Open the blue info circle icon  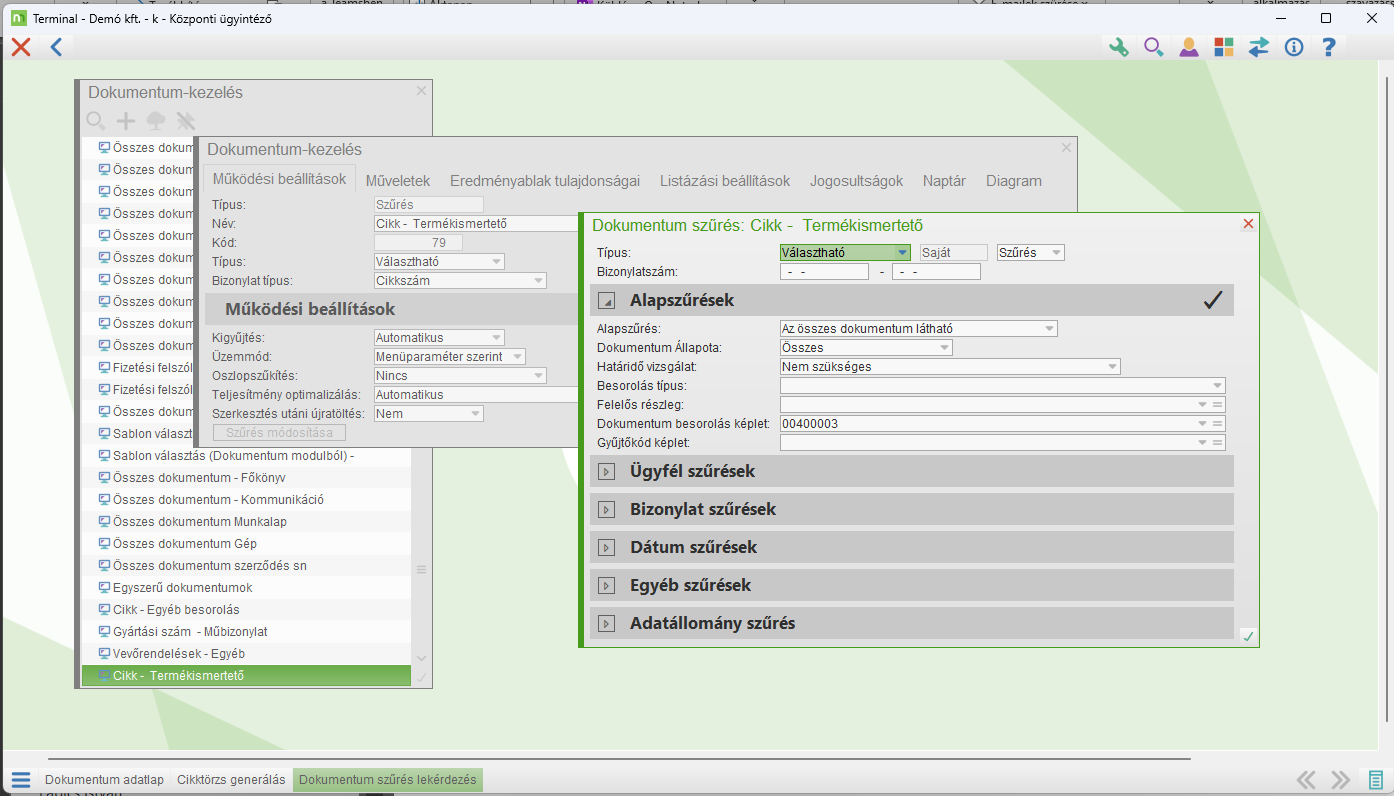(1294, 47)
